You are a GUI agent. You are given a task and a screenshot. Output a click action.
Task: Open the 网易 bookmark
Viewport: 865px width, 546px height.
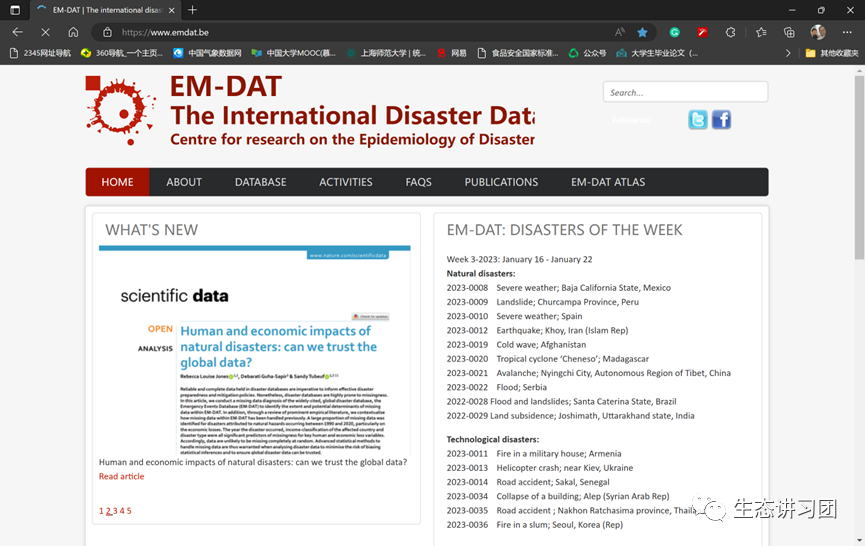[452, 53]
